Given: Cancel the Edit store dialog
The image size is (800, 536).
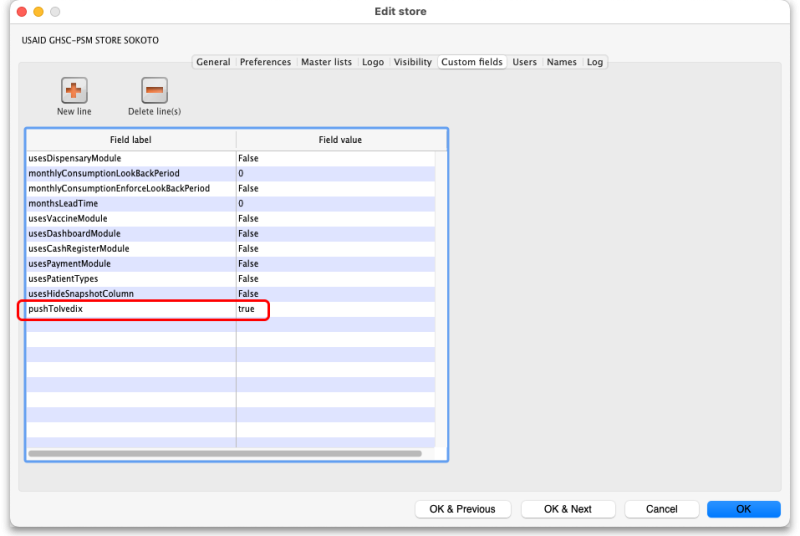Looking at the screenshot, I should coord(661,509).
